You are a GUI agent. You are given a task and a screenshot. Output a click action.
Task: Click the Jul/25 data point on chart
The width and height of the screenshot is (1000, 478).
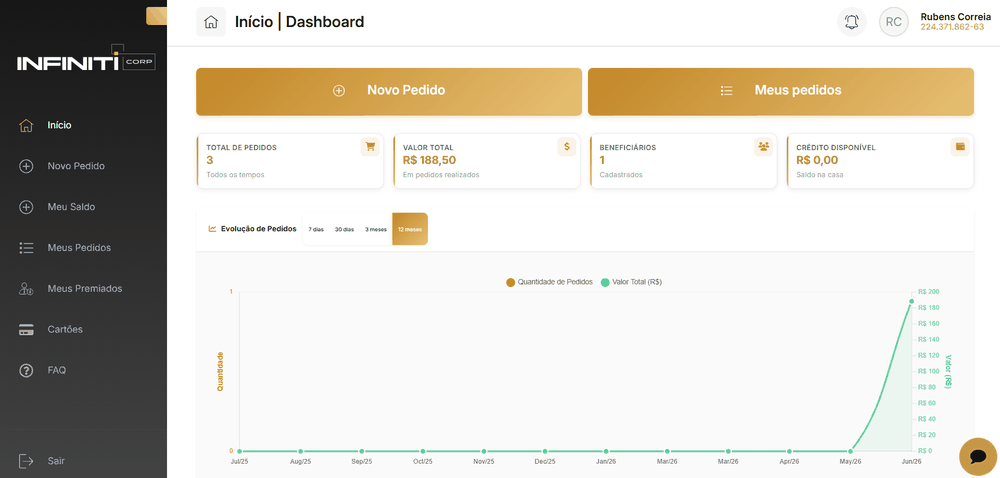click(x=240, y=451)
